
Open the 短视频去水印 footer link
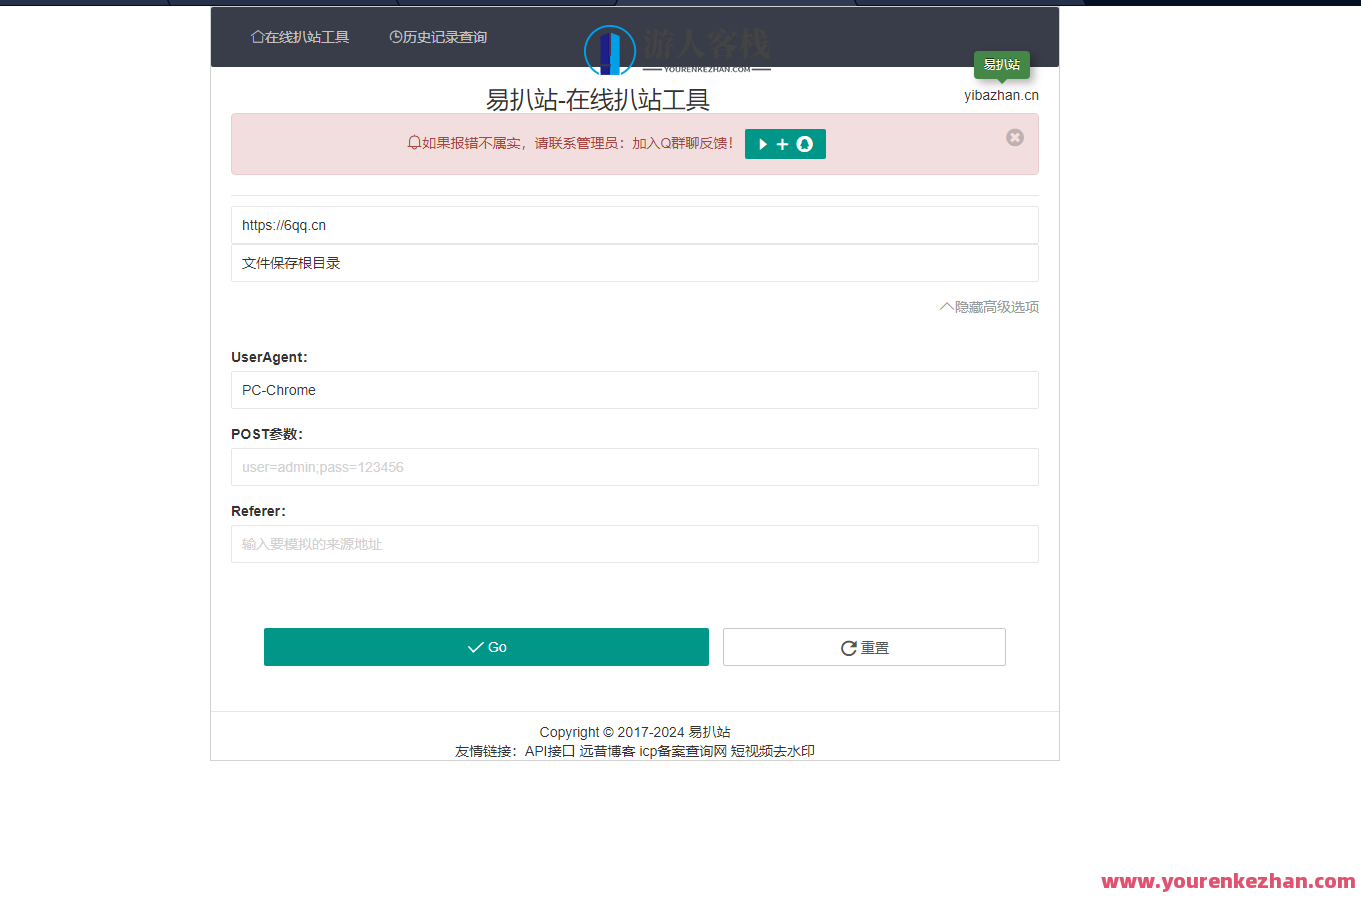click(x=773, y=751)
